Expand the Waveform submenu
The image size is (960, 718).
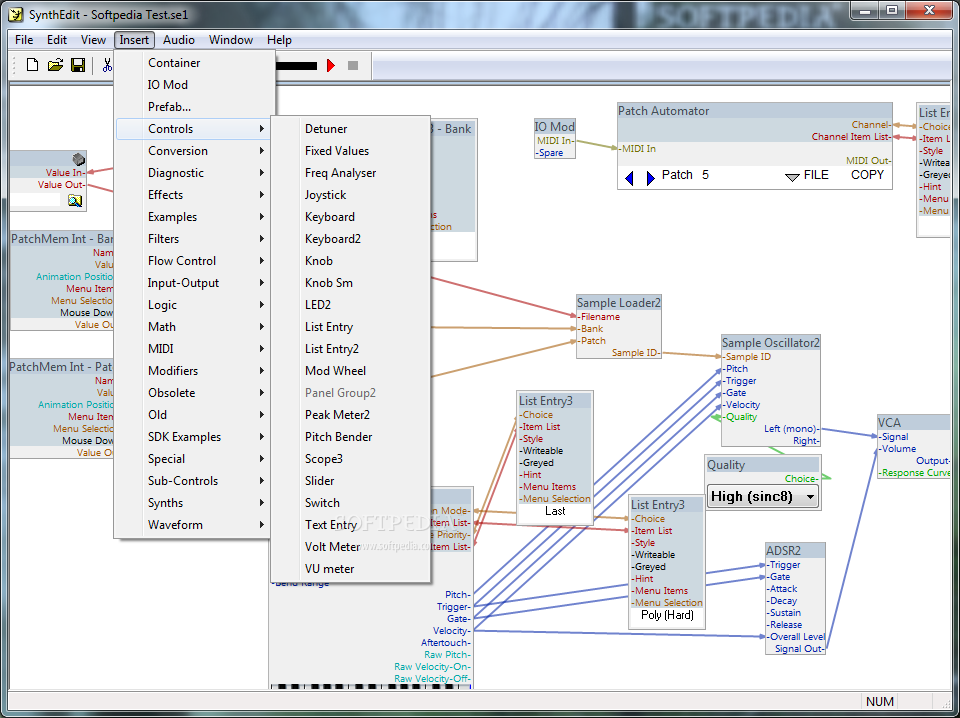pos(193,525)
